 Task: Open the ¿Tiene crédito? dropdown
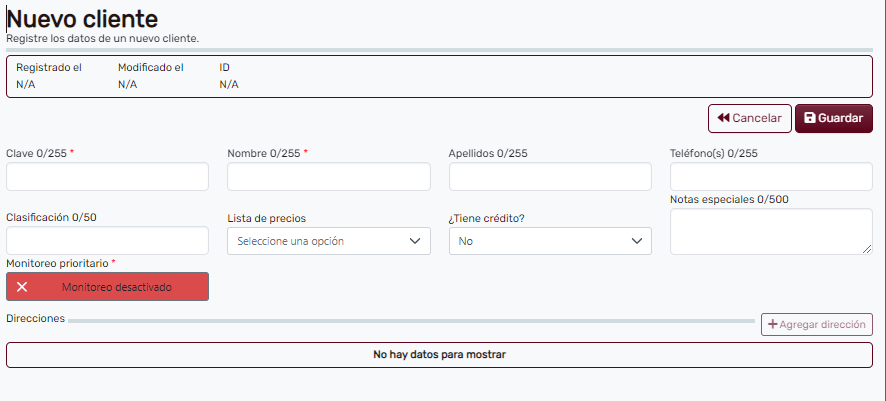pyautogui.click(x=550, y=241)
